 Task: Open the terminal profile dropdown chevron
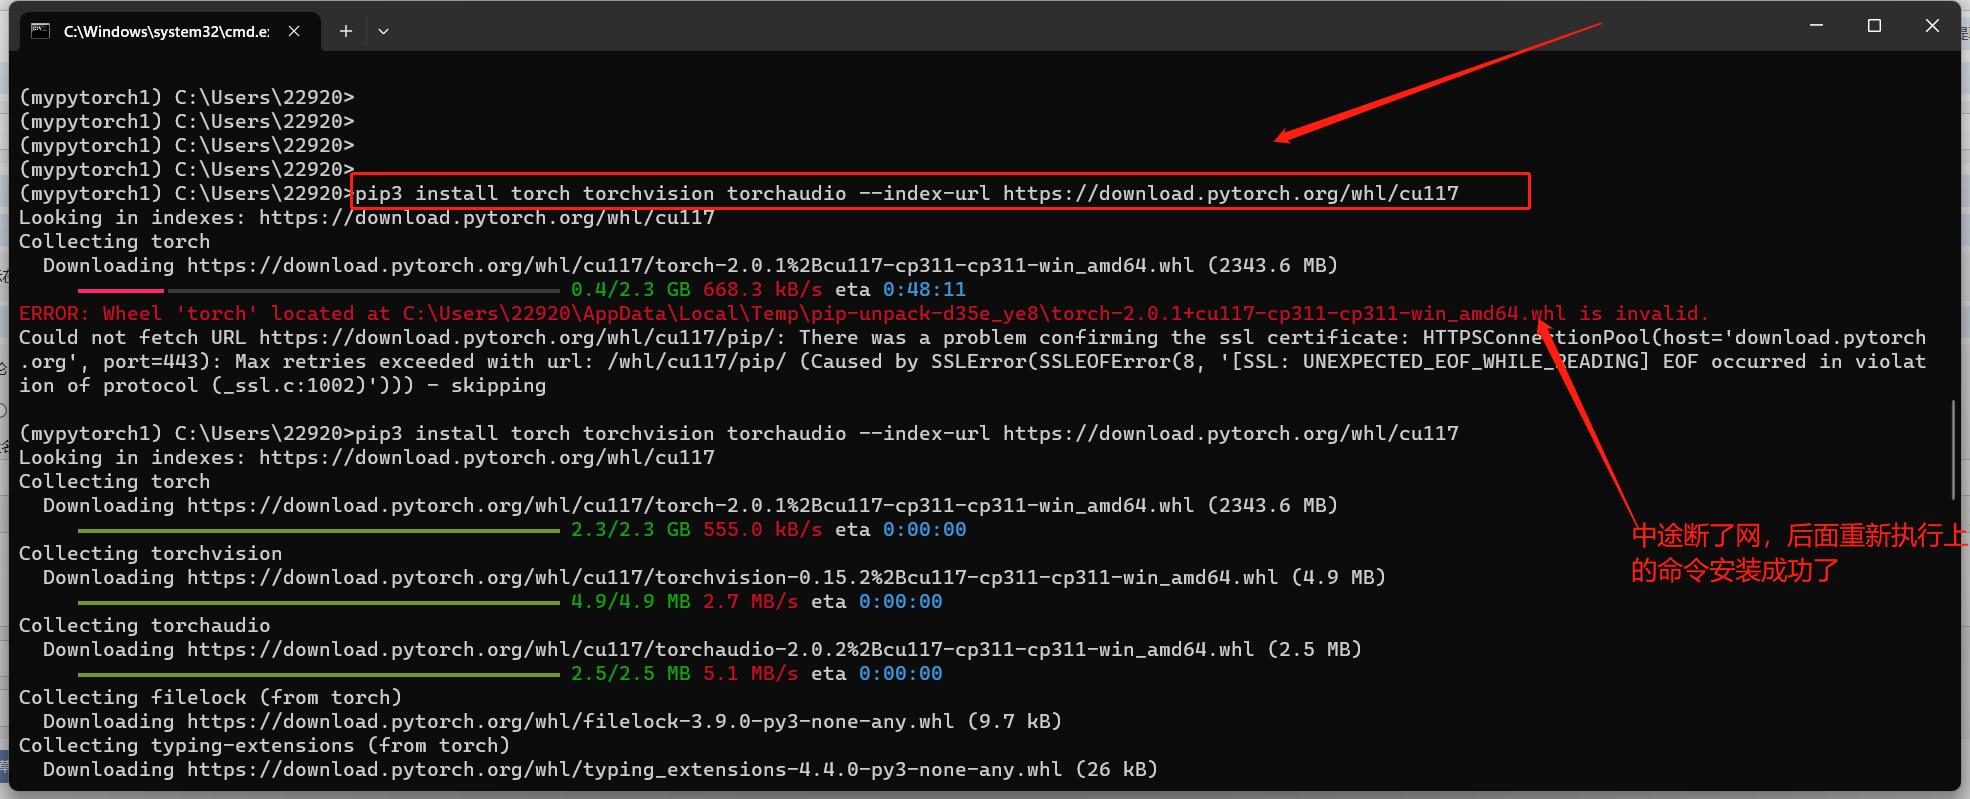click(383, 31)
